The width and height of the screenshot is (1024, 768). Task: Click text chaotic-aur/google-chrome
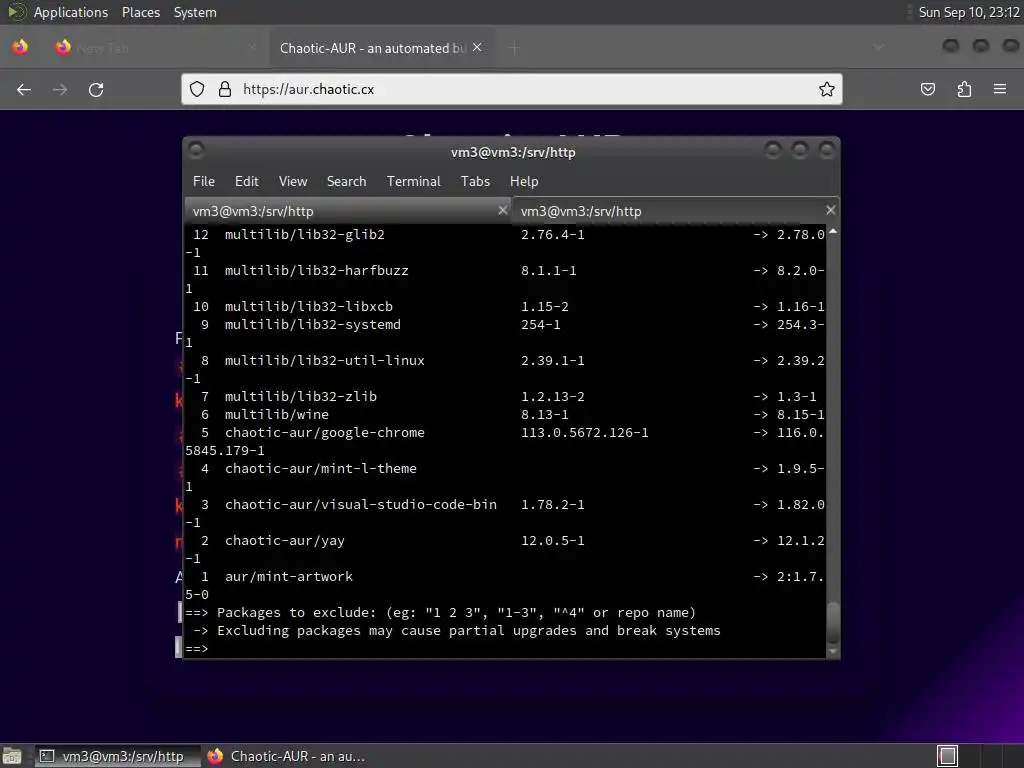325,432
